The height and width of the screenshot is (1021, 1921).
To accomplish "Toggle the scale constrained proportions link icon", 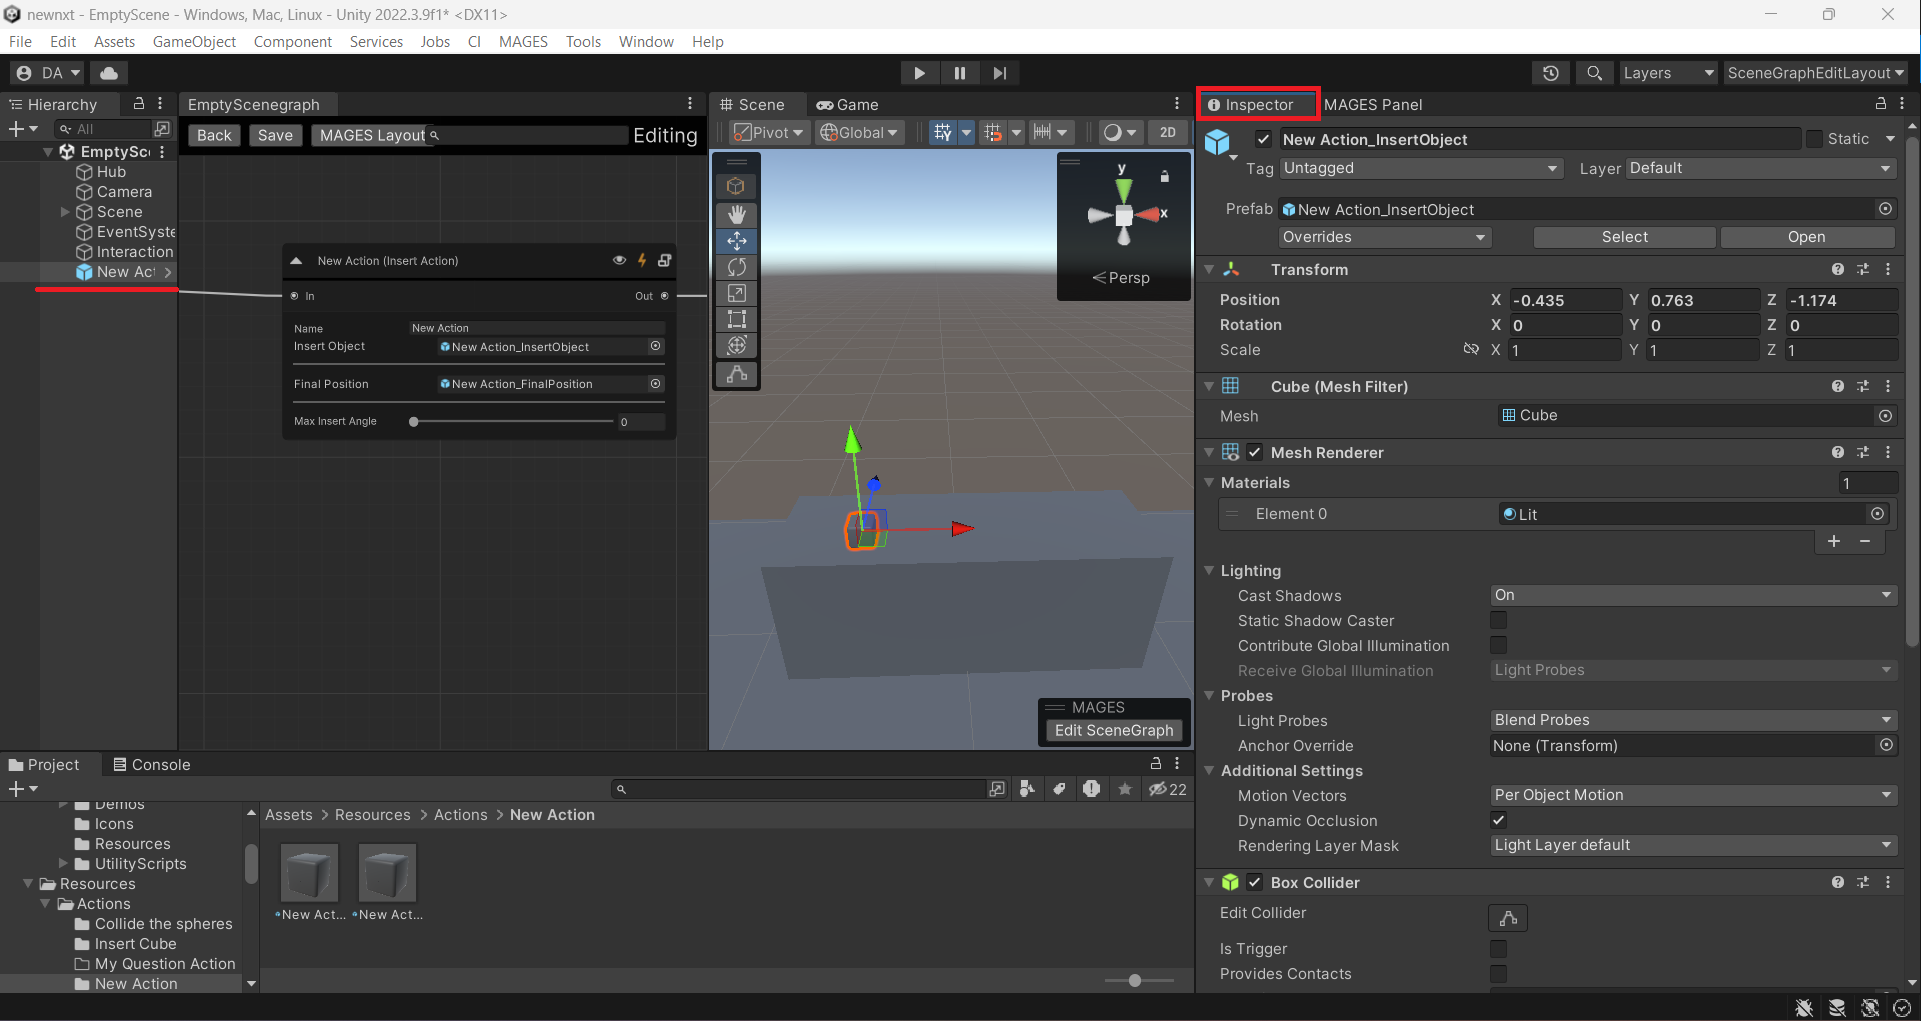I will pyautogui.click(x=1471, y=349).
